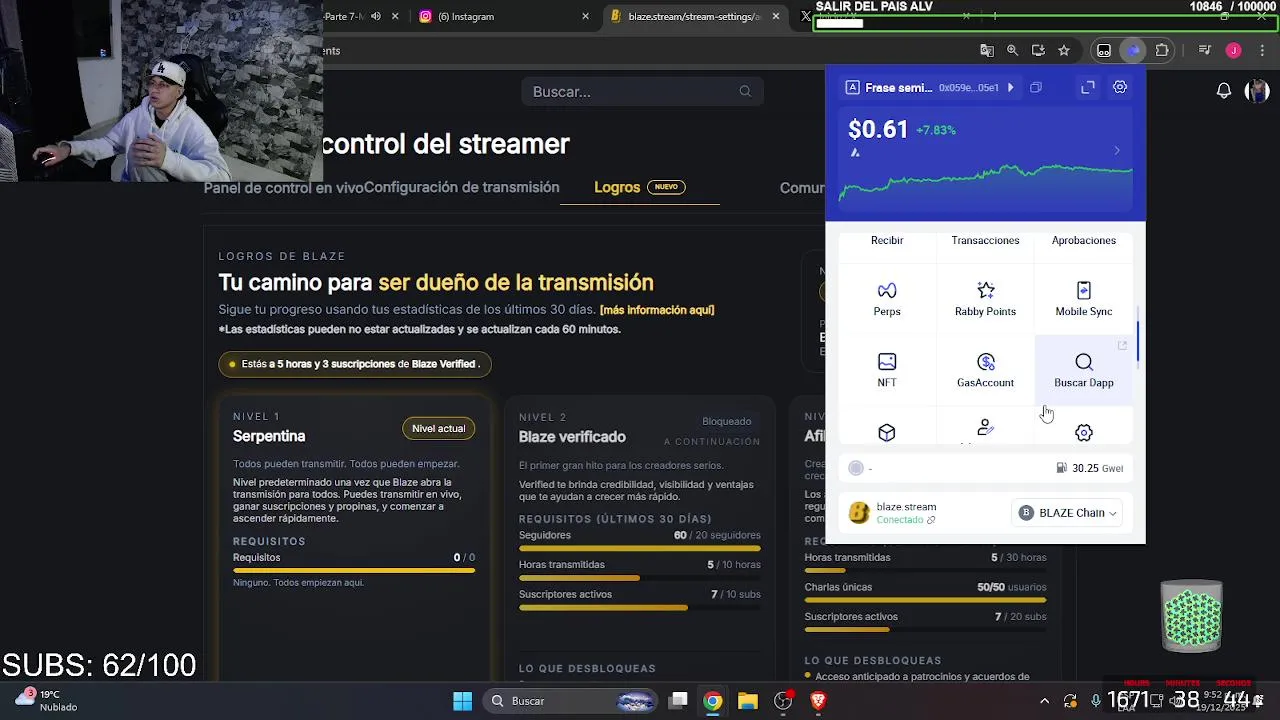Screen dimensions: 1280x720
Task: Click install app icon in address bar
Action: (1038, 50)
